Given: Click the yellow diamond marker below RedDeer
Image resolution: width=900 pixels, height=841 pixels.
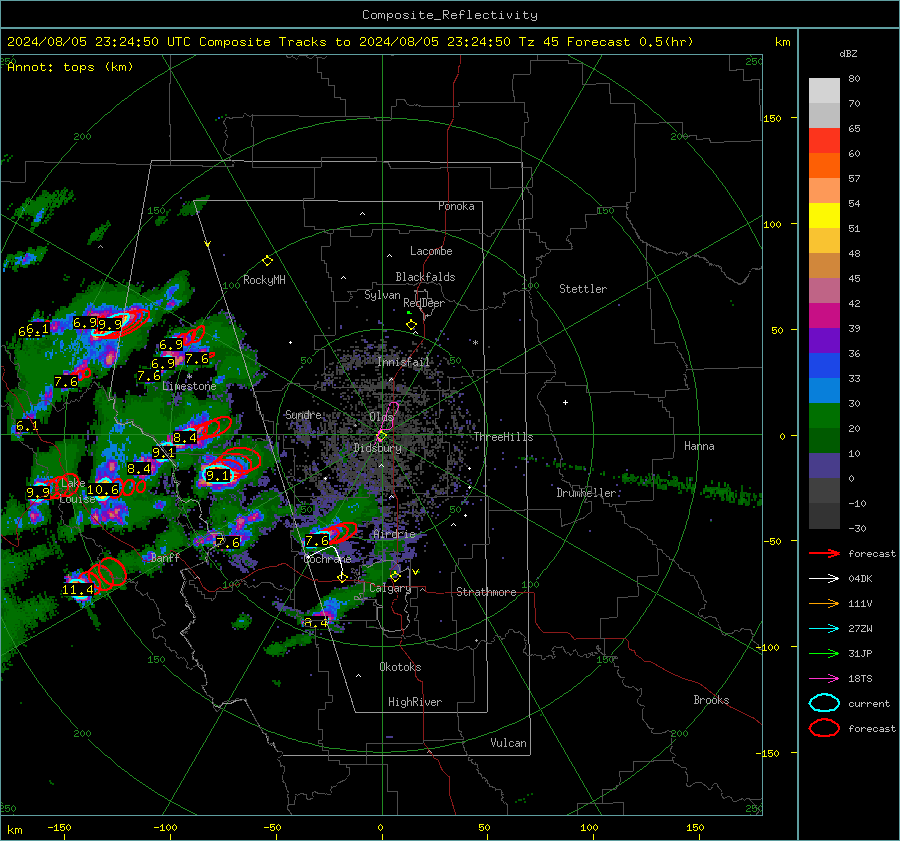Looking at the screenshot, I should [411, 325].
